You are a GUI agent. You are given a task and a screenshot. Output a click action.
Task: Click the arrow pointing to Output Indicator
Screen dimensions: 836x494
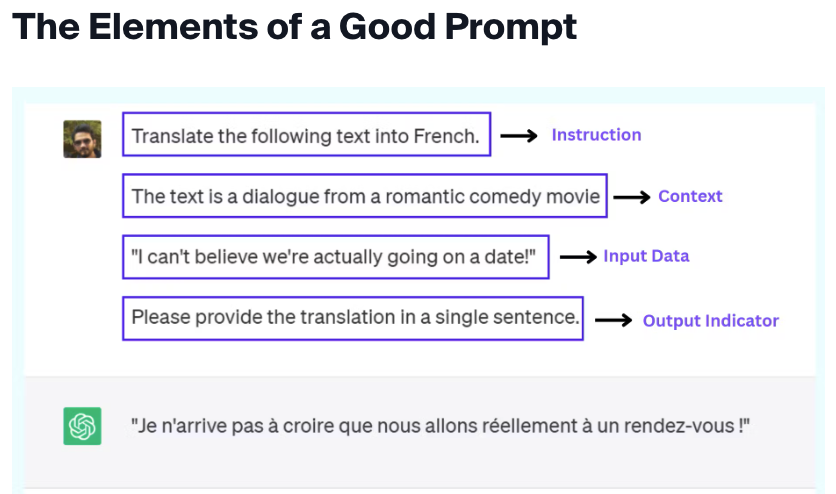pyautogui.click(x=613, y=320)
